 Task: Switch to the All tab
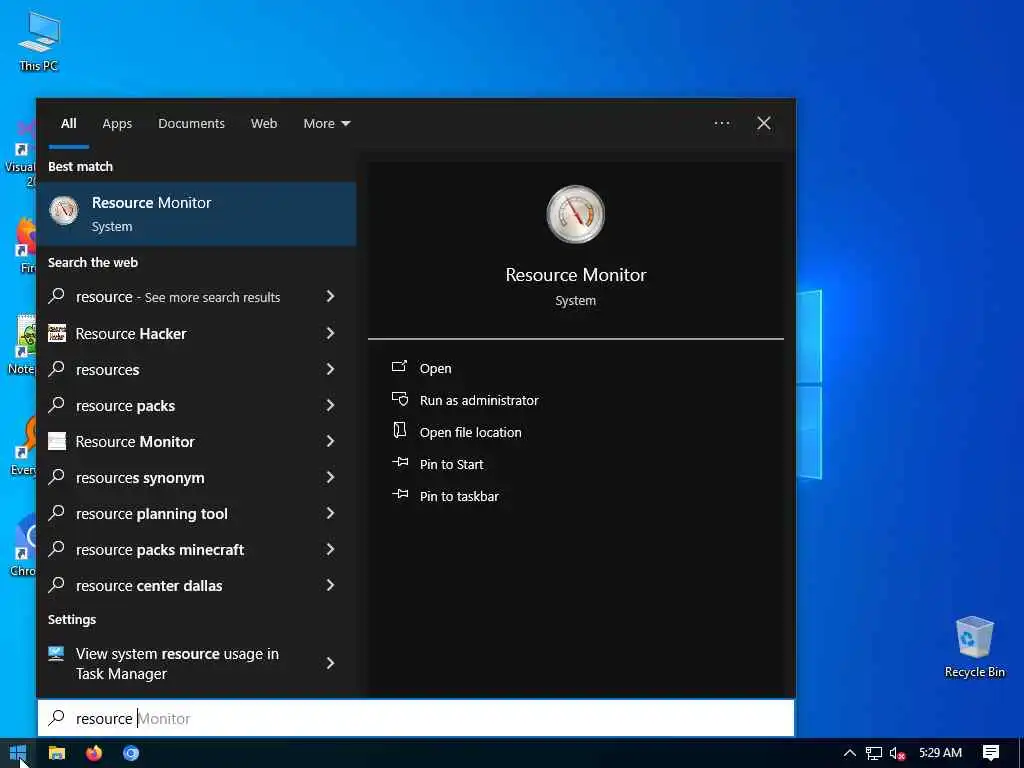69,123
